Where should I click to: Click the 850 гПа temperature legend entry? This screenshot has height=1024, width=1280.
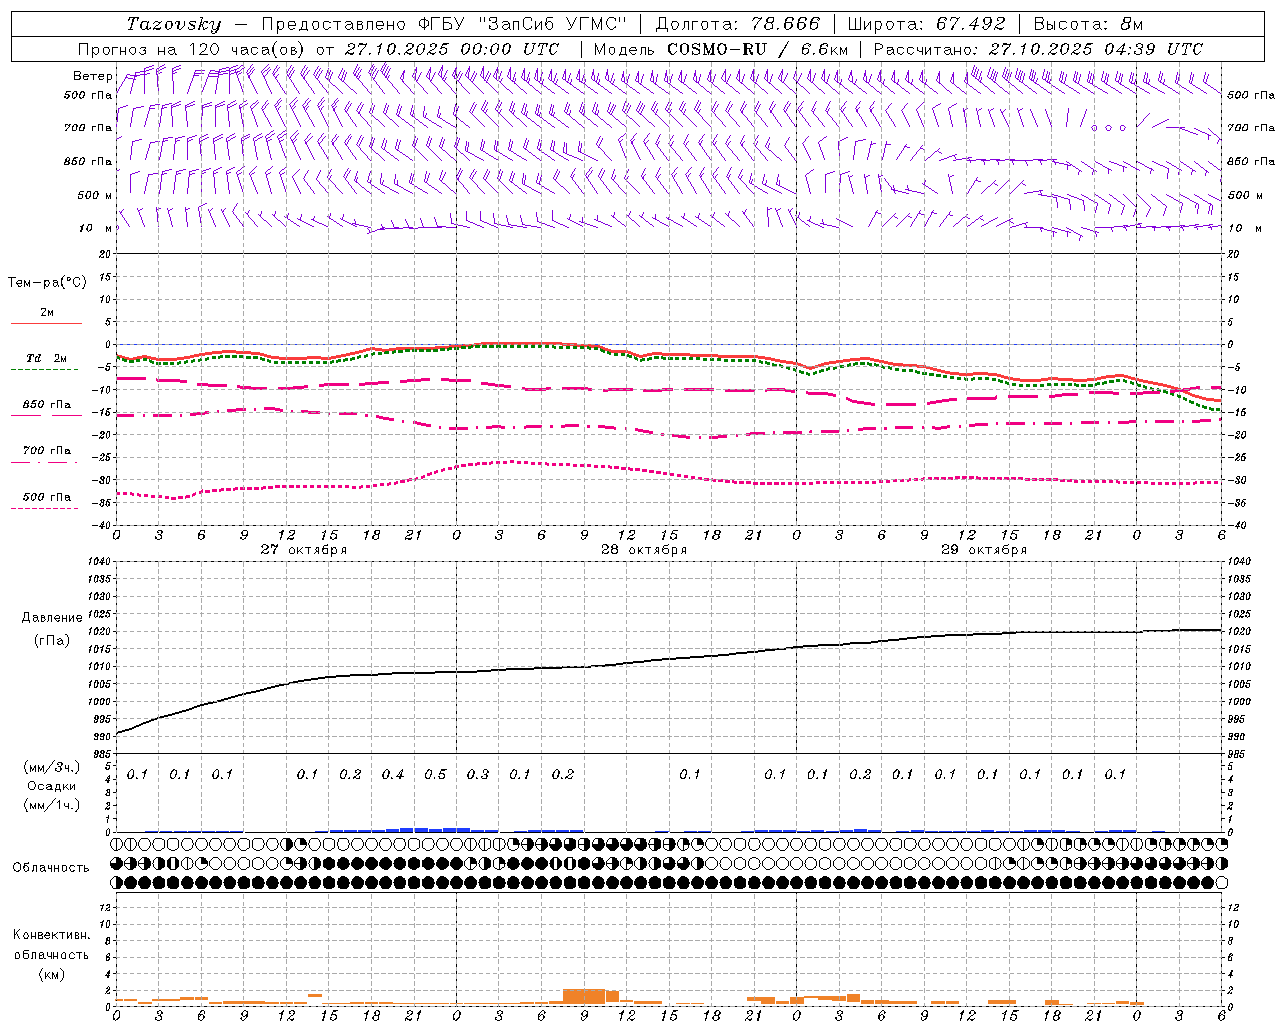[x=46, y=405]
